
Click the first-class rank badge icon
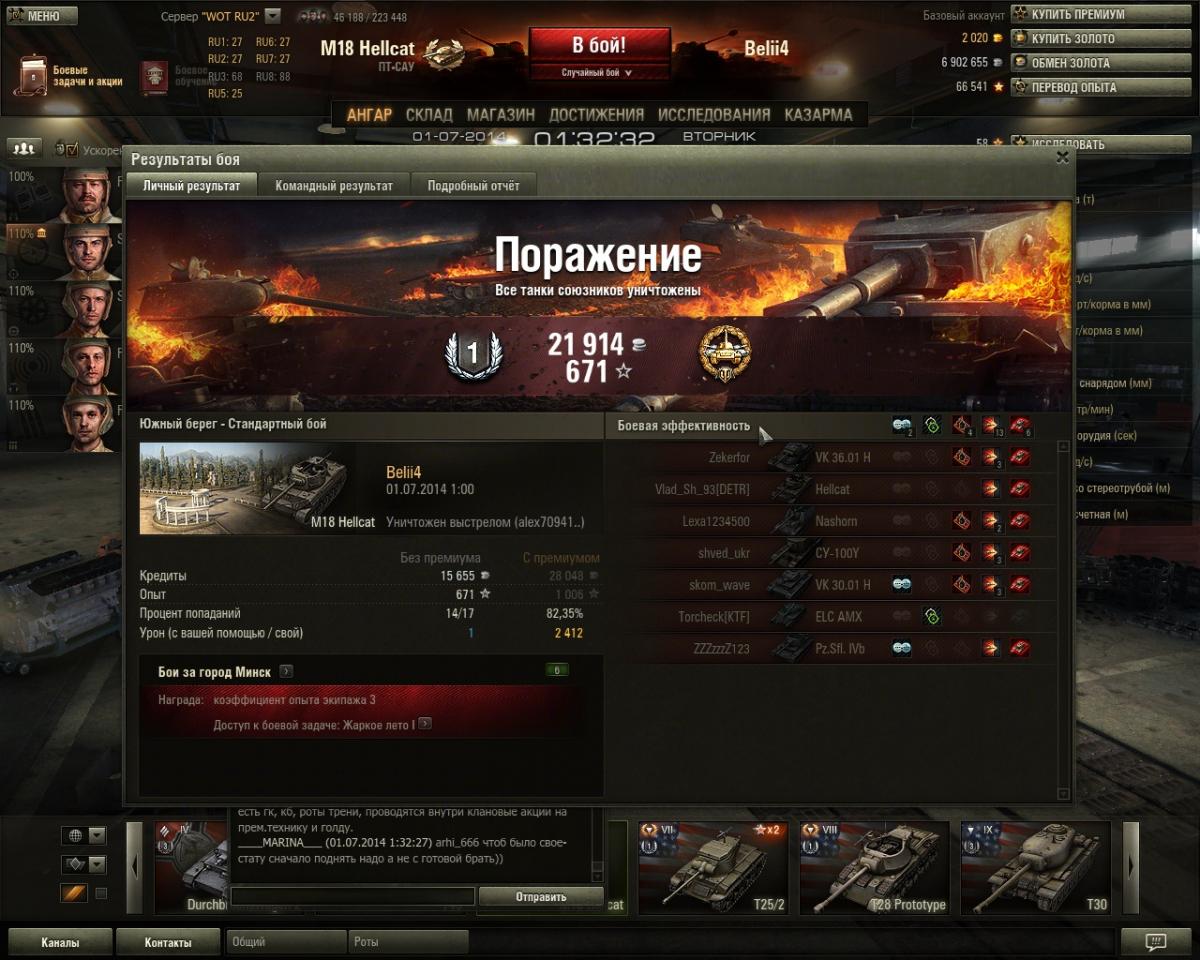point(474,353)
